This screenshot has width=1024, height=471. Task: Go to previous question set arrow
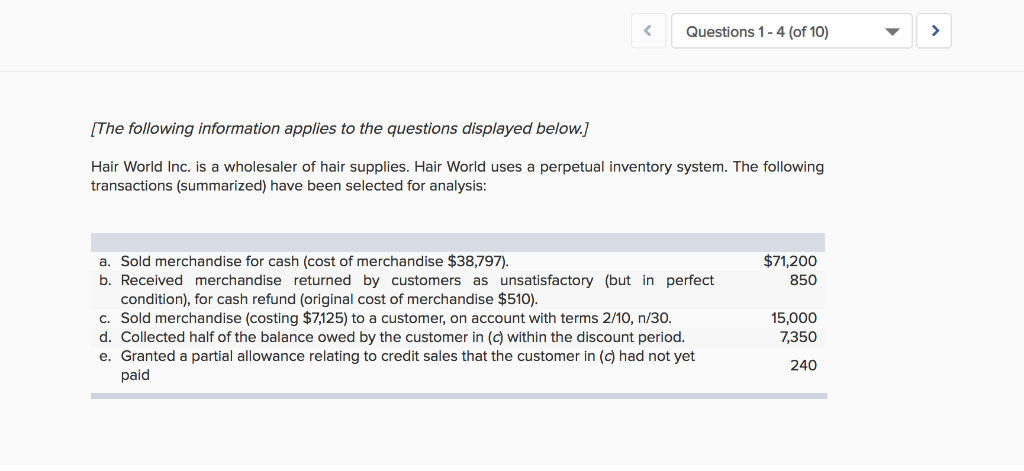click(648, 32)
